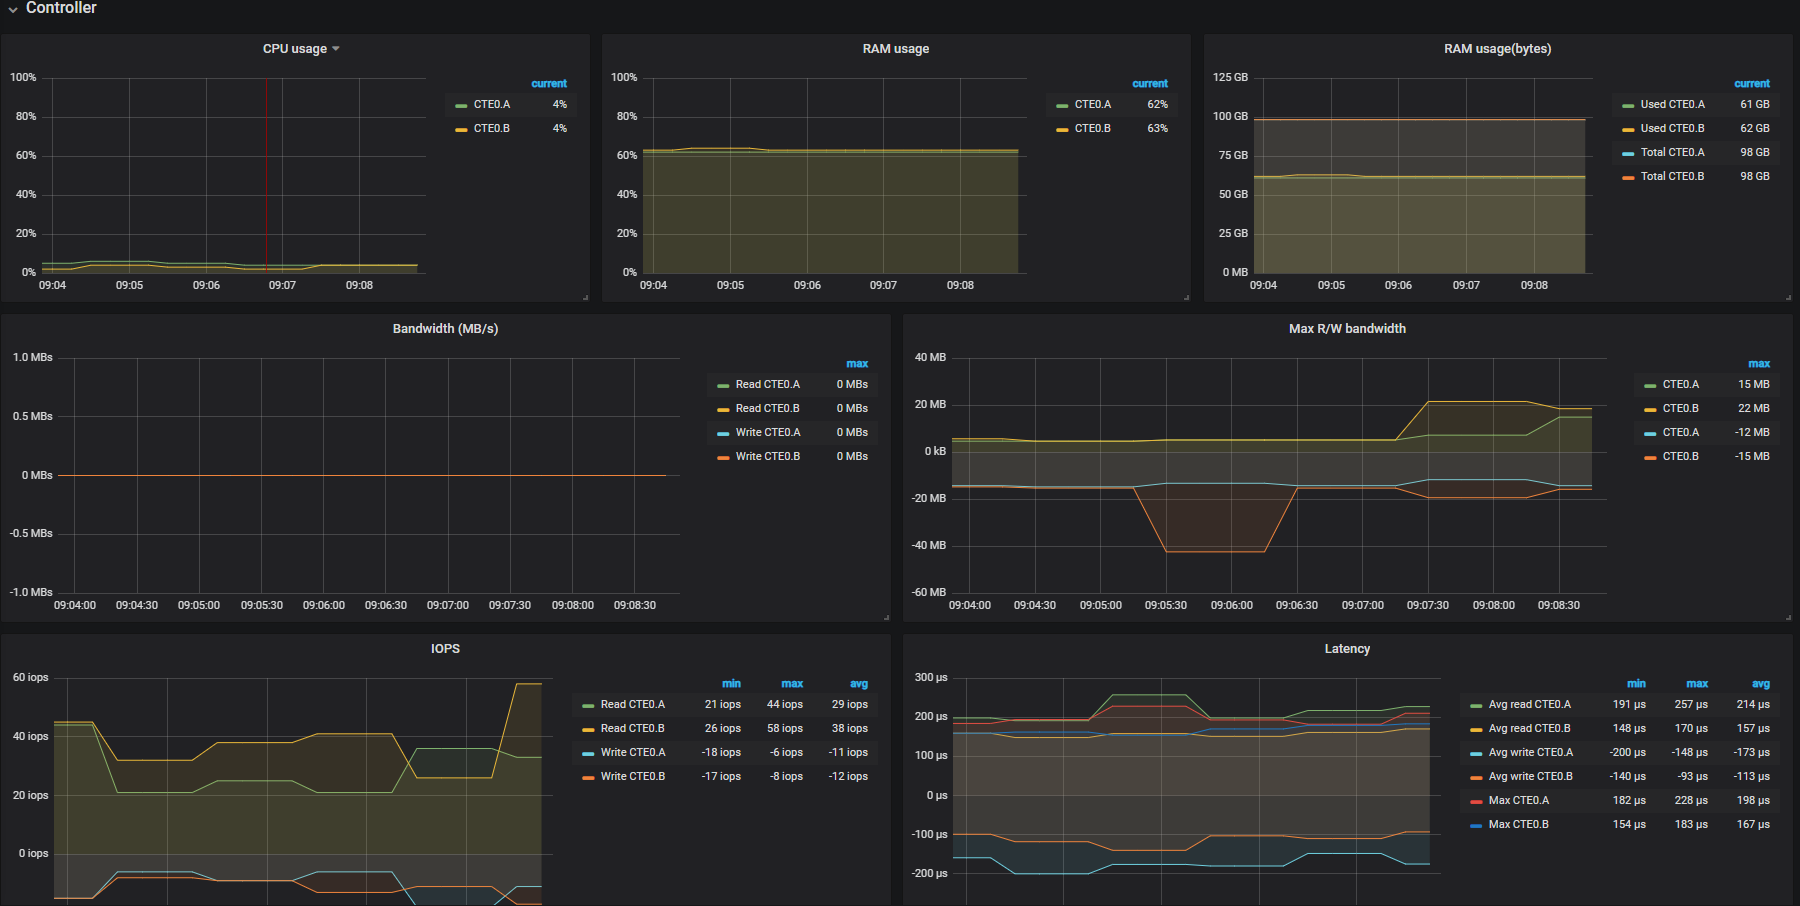
Task: Toggle Avg read CTE0.A latency series
Action: point(1530,705)
